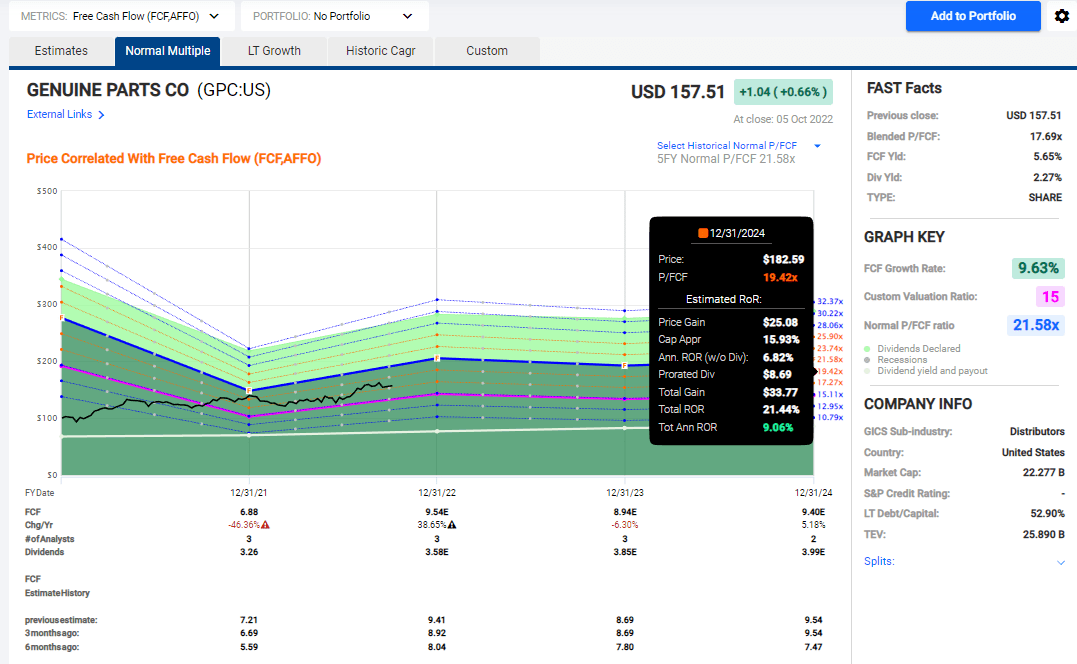Open the settings gear icon
Image resolution: width=1077 pixels, height=664 pixels.
1062,16
